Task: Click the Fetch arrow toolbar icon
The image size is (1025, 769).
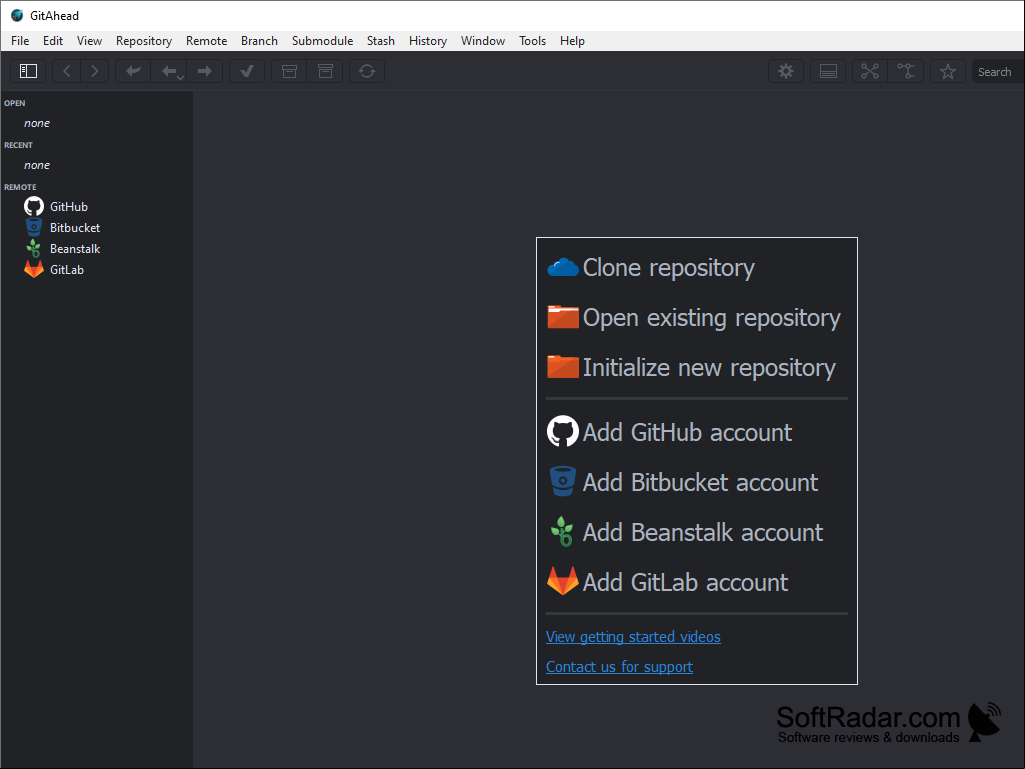Action: point(133,71)
